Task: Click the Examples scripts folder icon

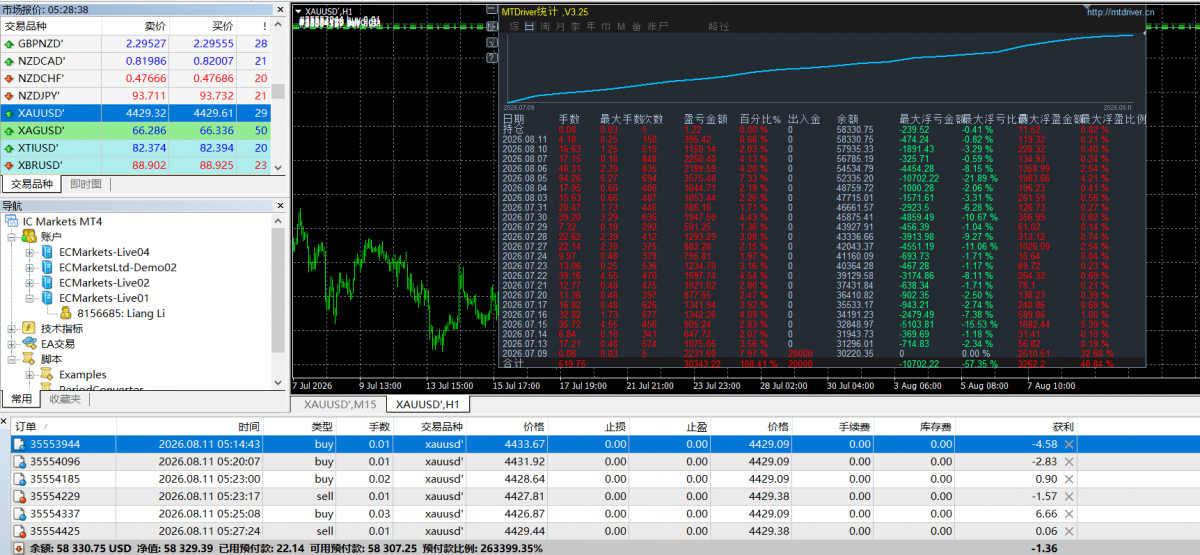Action: tap(47, 375)
